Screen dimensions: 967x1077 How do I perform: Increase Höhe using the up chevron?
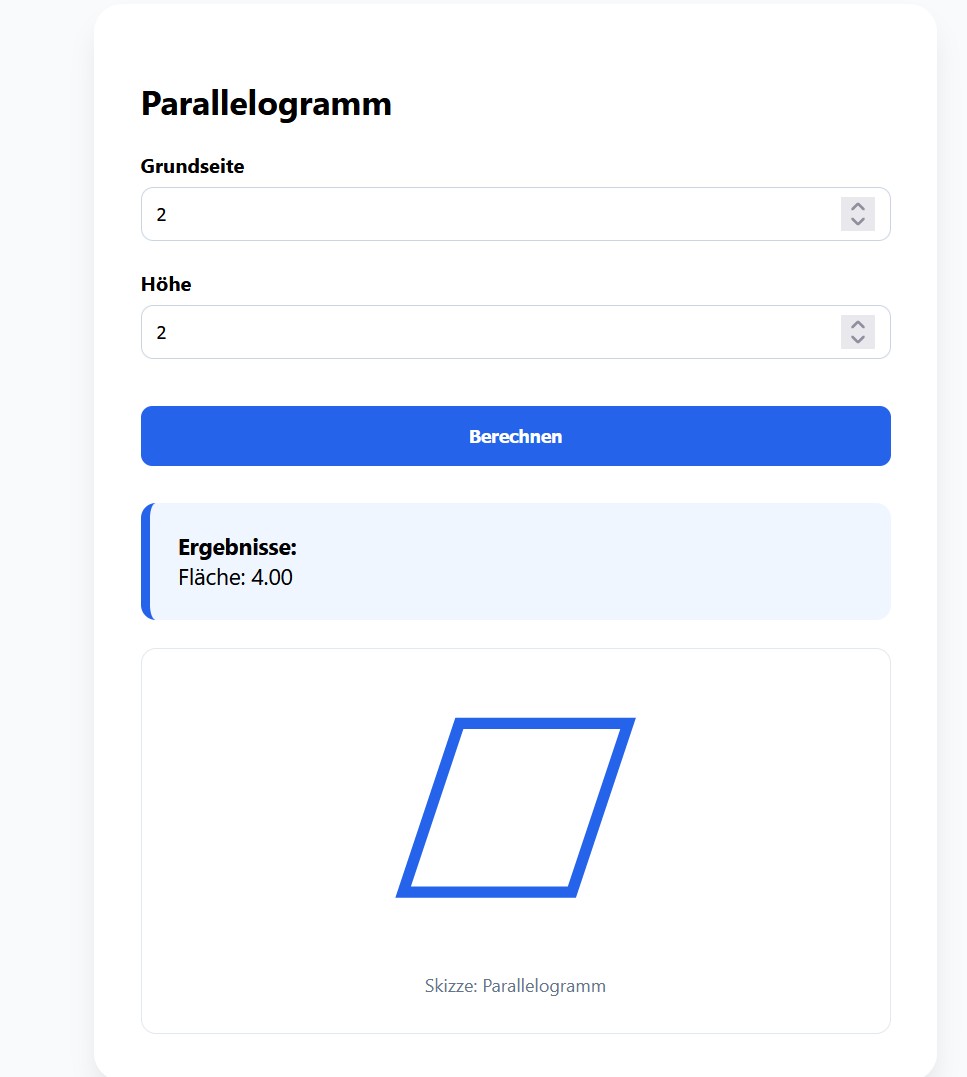click(x=857, y=325)
